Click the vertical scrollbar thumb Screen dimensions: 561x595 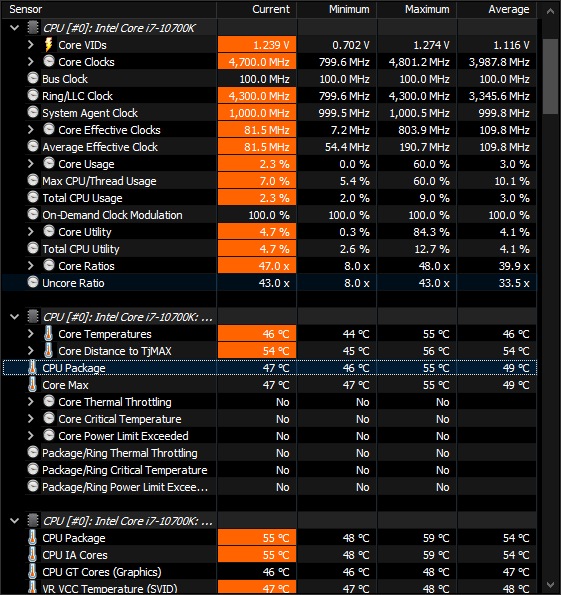[550, 76]
